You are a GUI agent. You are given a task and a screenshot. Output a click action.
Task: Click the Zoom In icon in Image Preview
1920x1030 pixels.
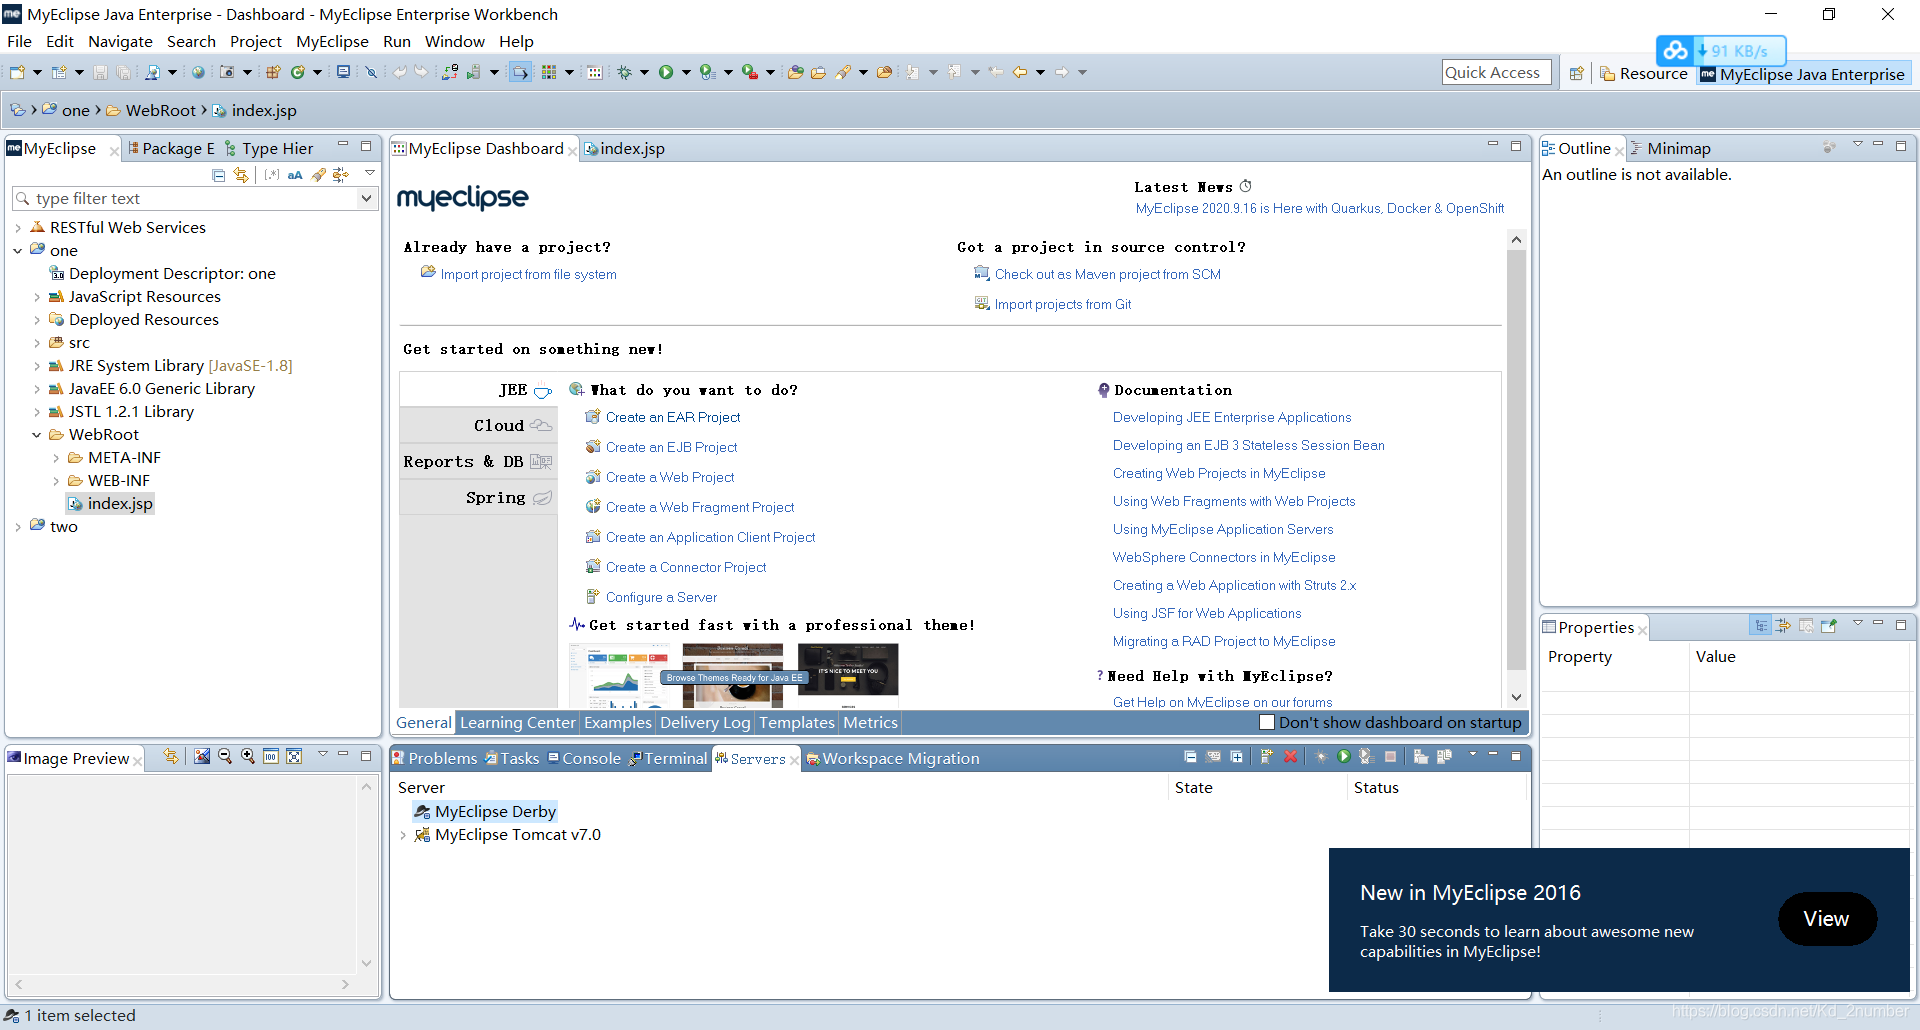pyautogui.click(x=248, y=757)
